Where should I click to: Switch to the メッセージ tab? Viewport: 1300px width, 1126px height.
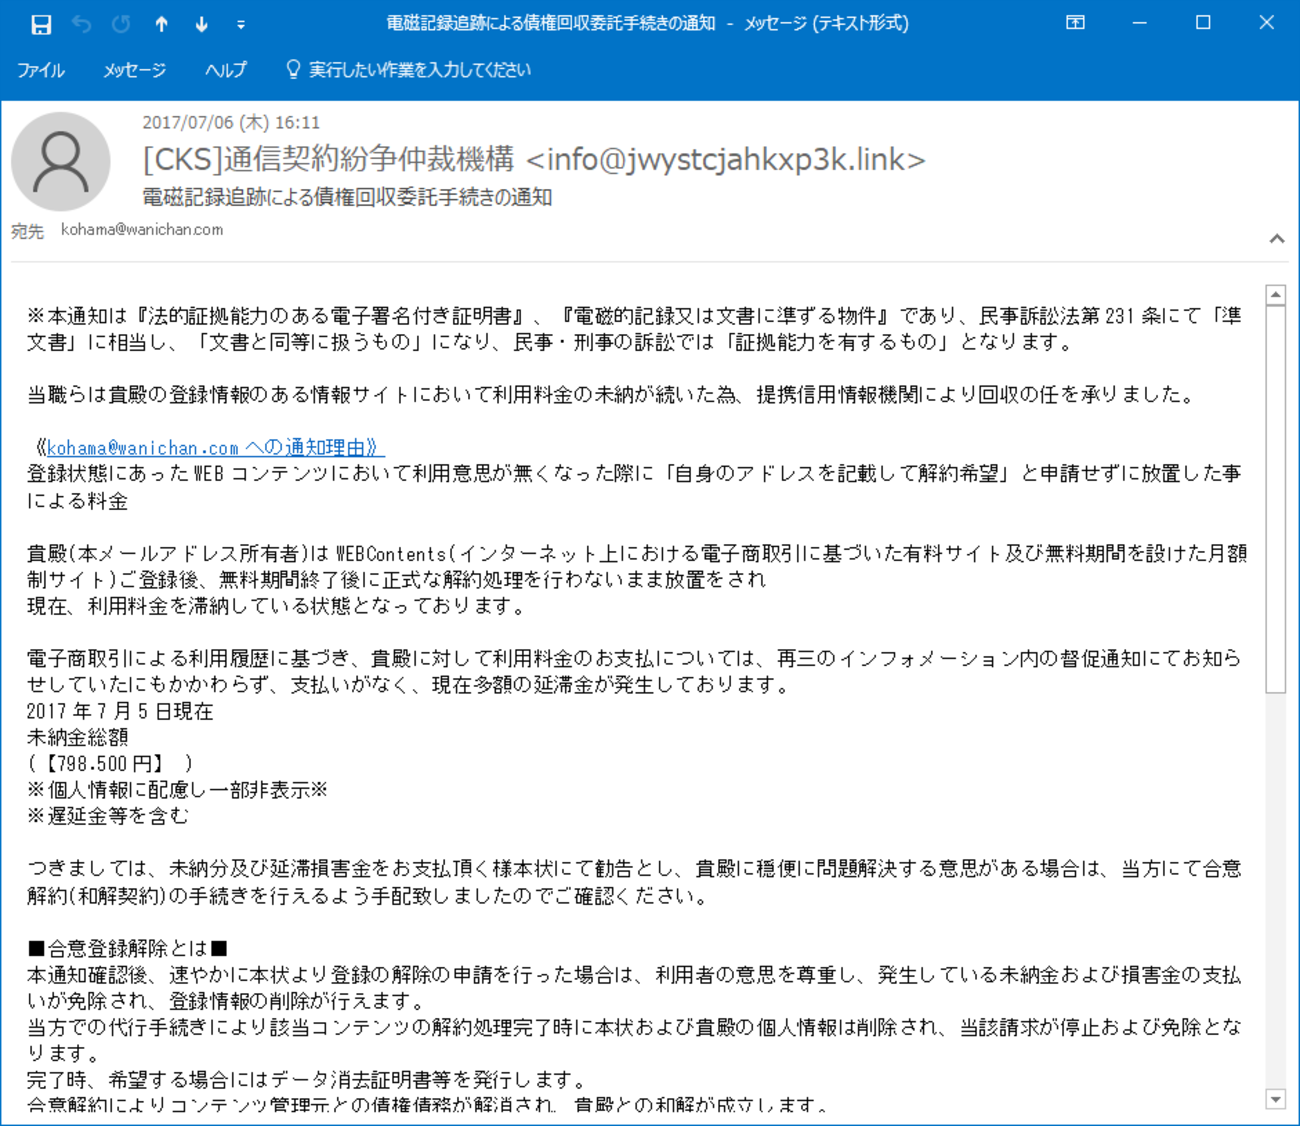134,70
